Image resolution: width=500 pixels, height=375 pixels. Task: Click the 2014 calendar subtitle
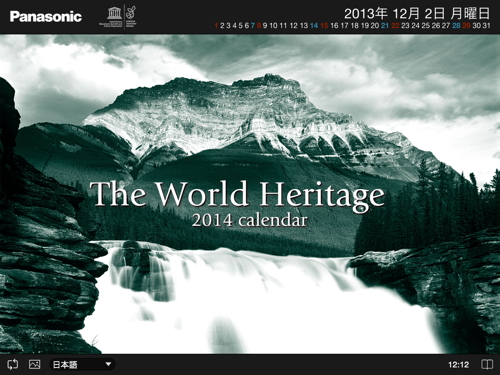249,220
